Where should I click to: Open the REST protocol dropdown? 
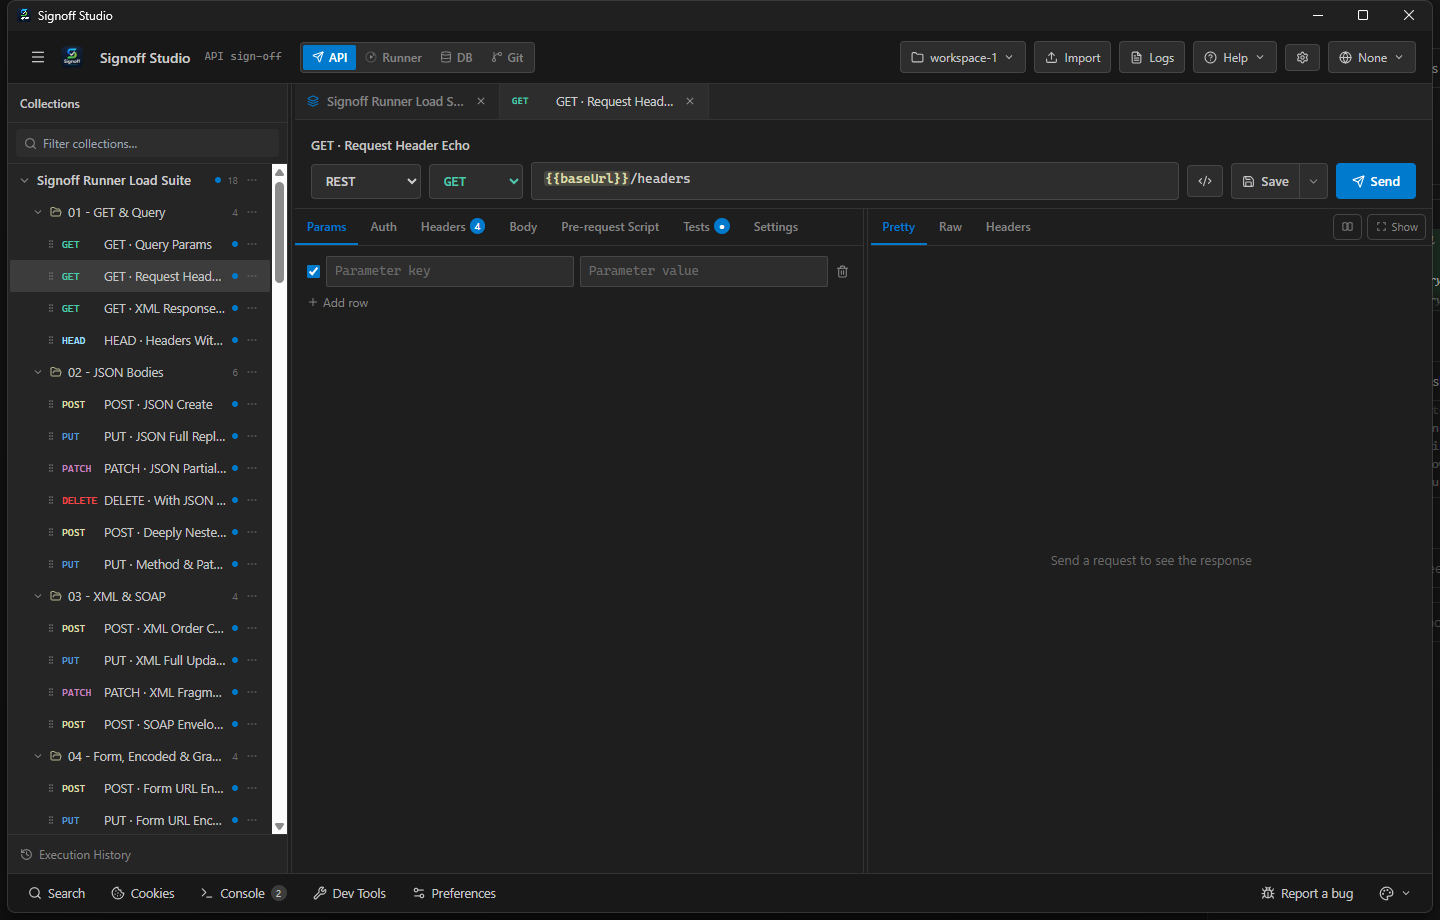tap(367, 181)
